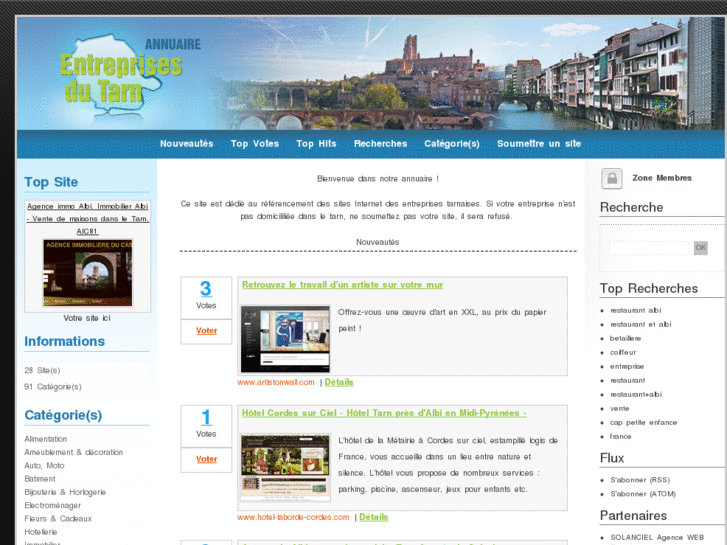Click the 3 Votes count box
Image resolution: width=727 pixels, height=545 pixels.
pos(206,298)
